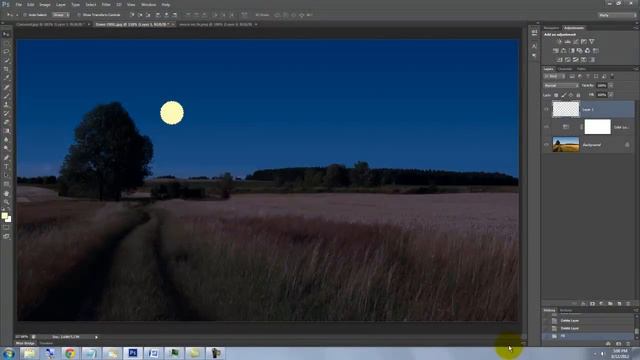This screenshot has width=640, height=360.
Task: Select the Brush tool
Action: click(x=6, y=96)
